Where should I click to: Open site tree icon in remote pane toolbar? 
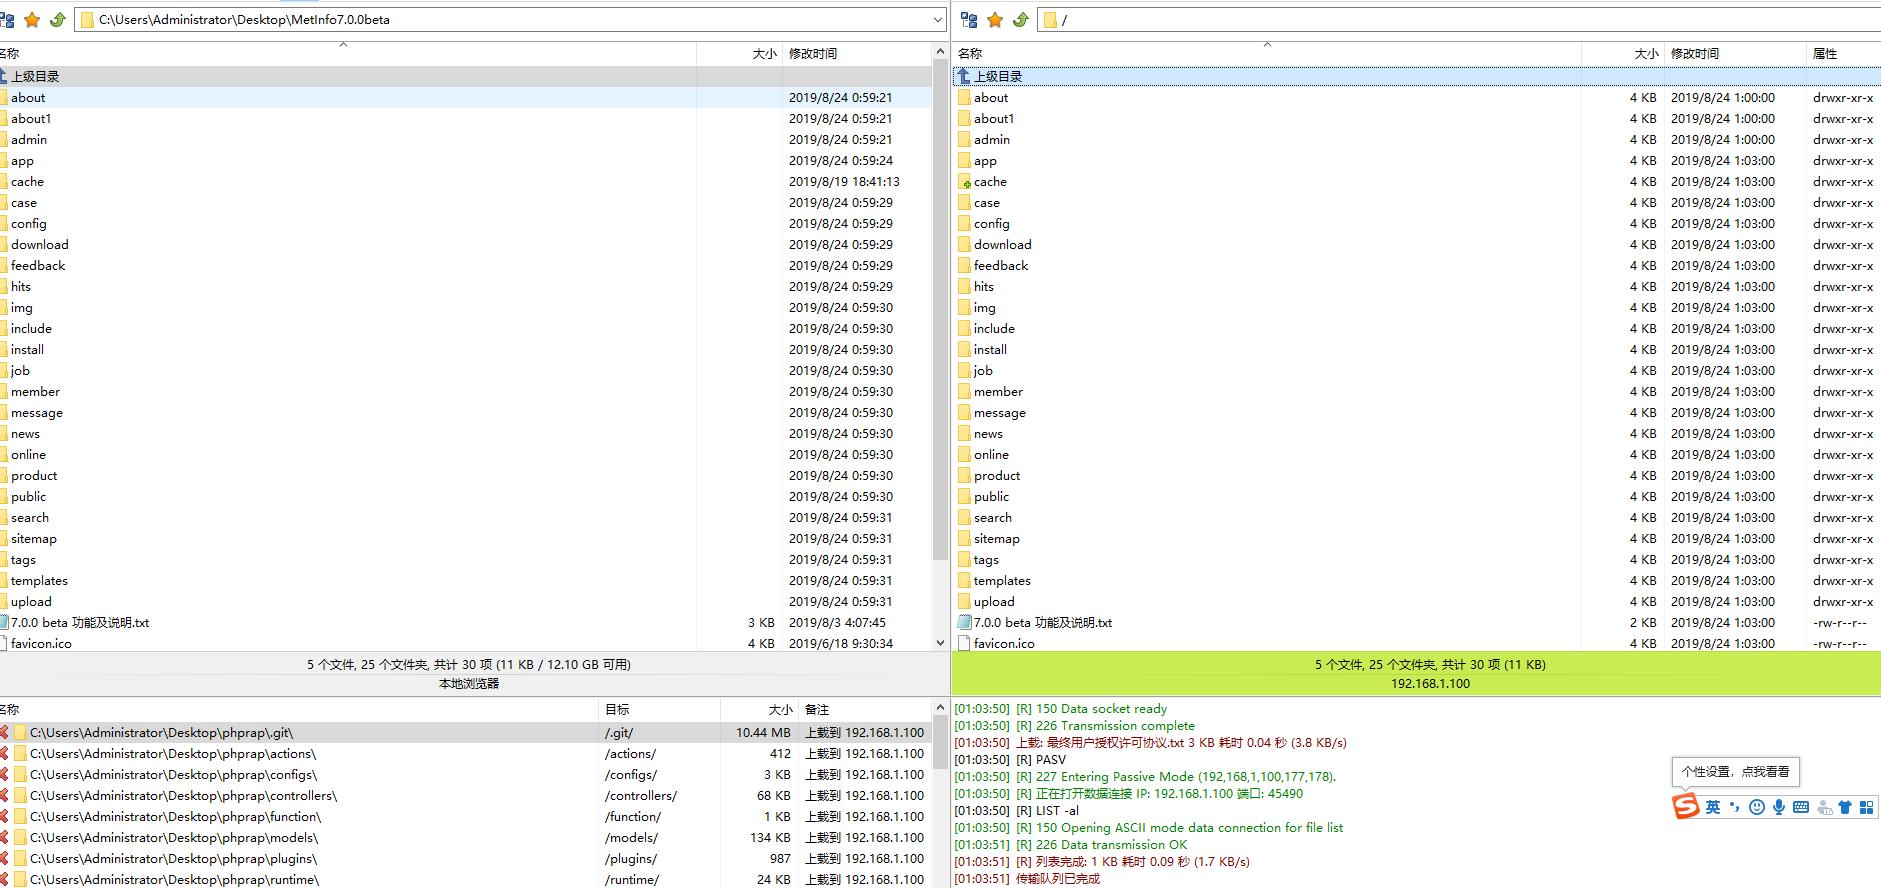point(968,20)
